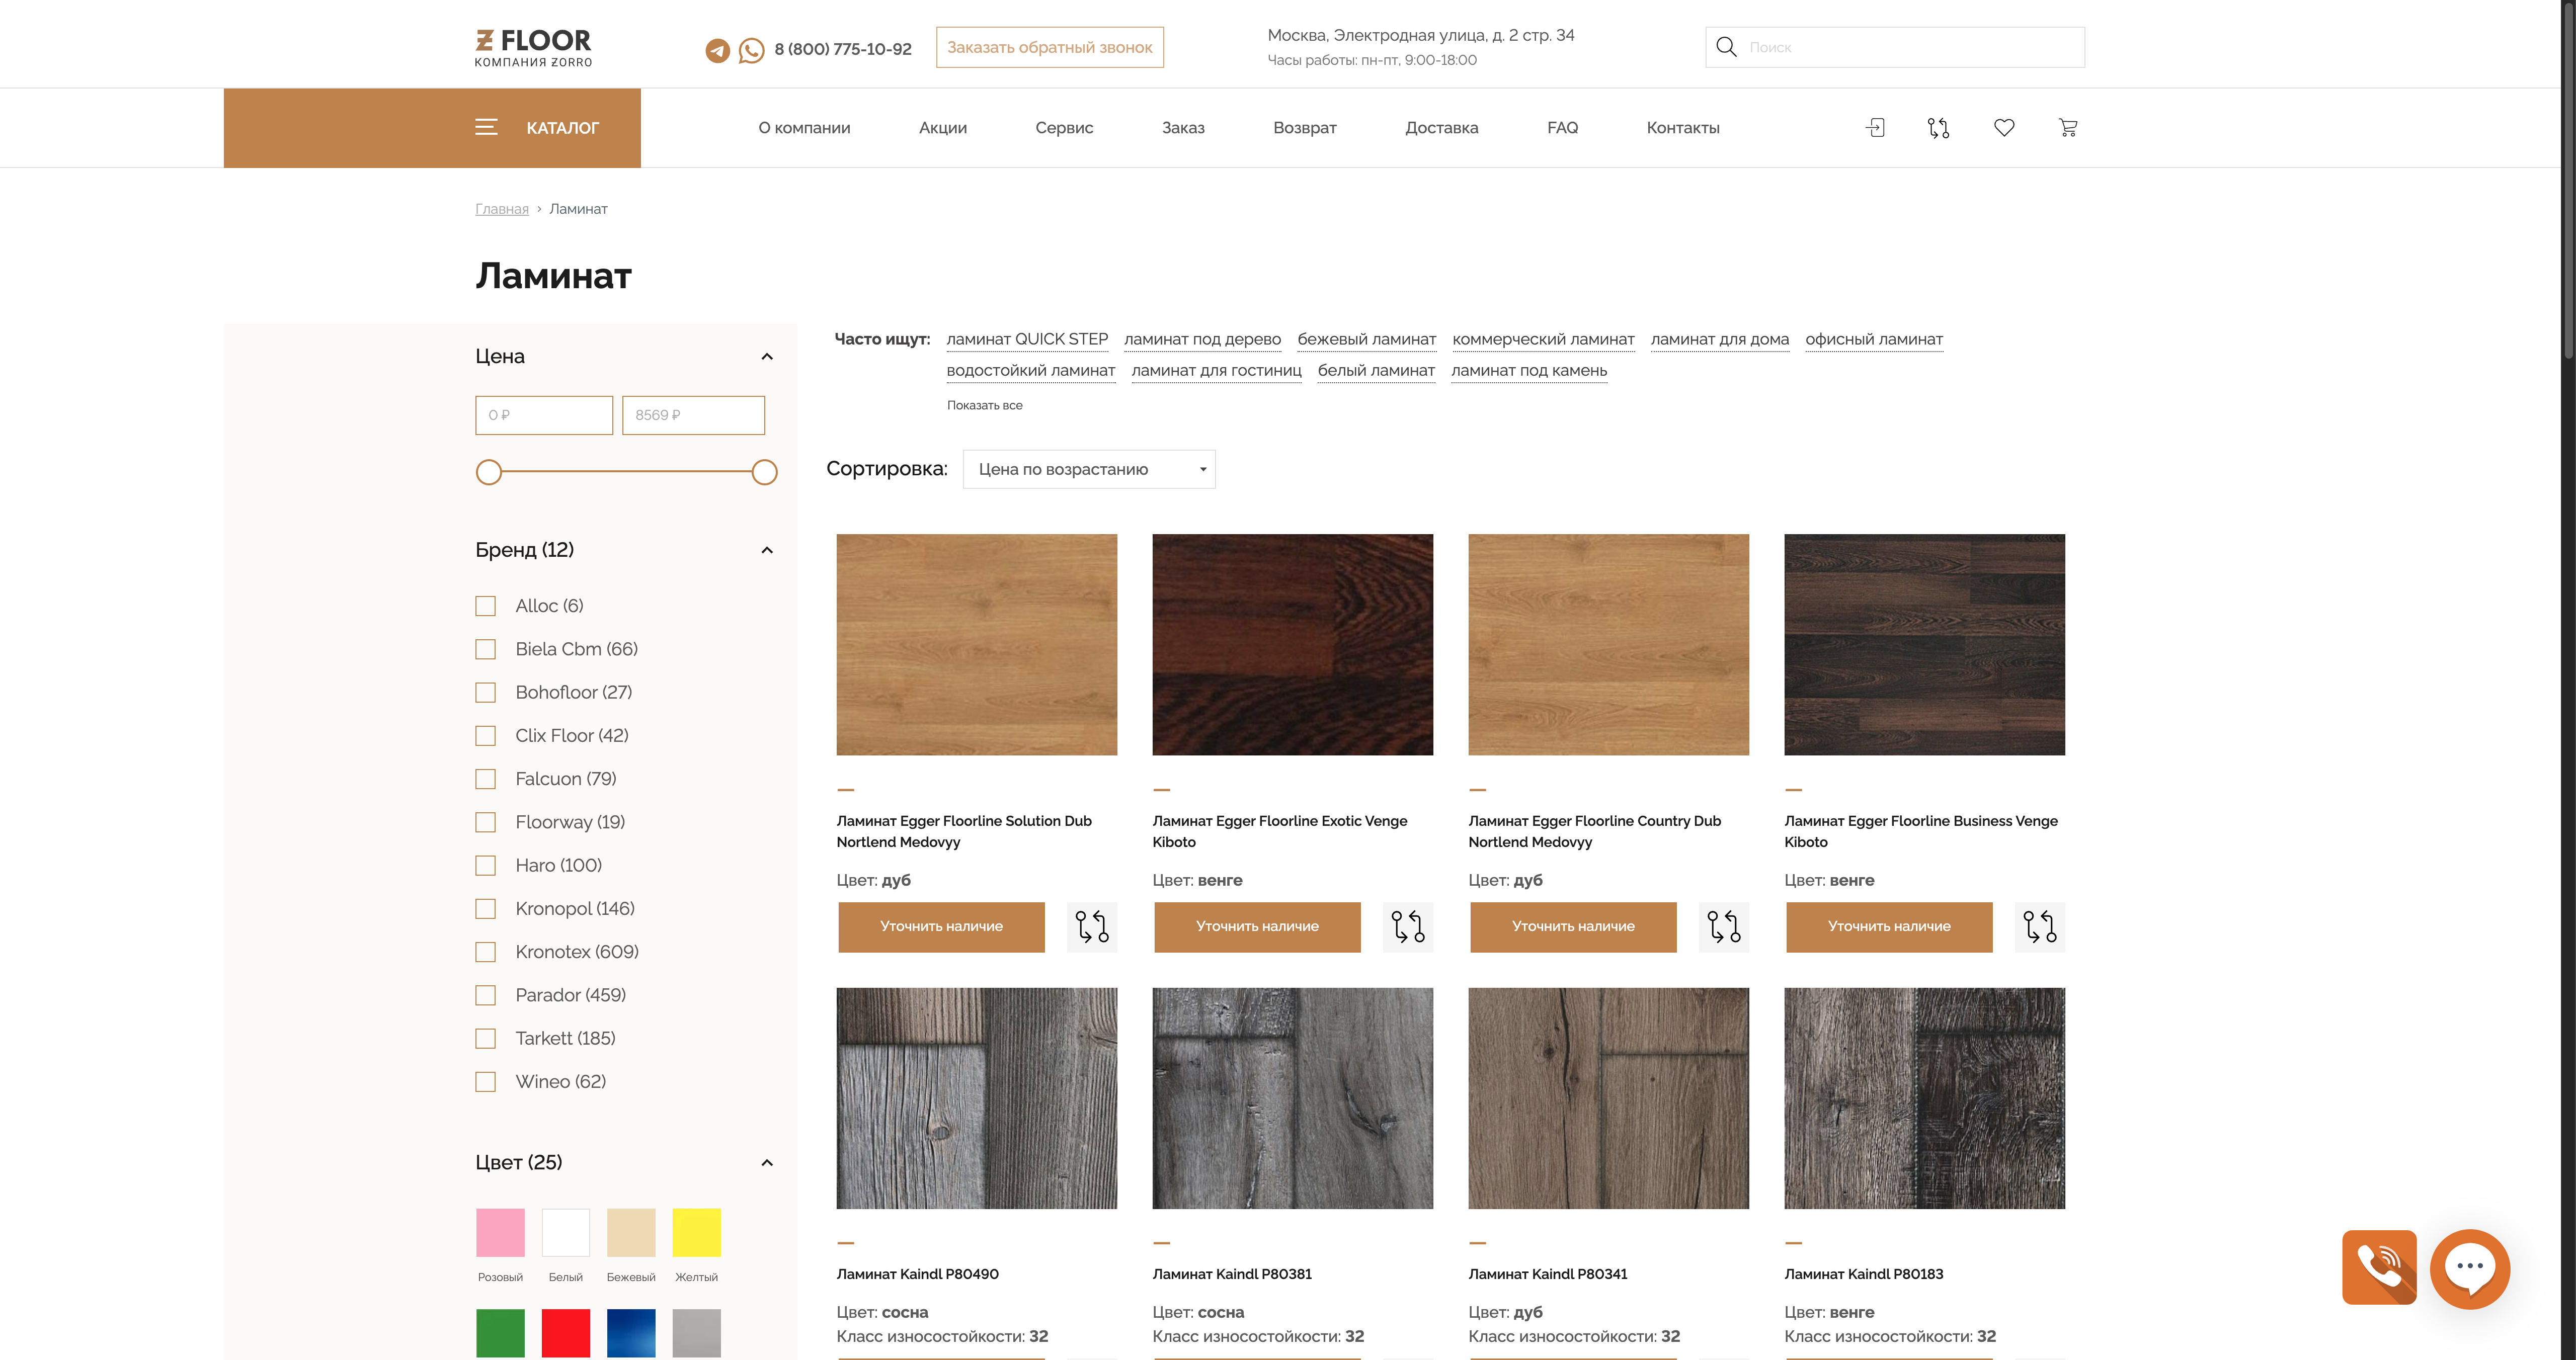Image resolution: width=2576 pixels, height=1360 pixels.
Task: Check the Falcuon brand filter
Action: [486, 779]
